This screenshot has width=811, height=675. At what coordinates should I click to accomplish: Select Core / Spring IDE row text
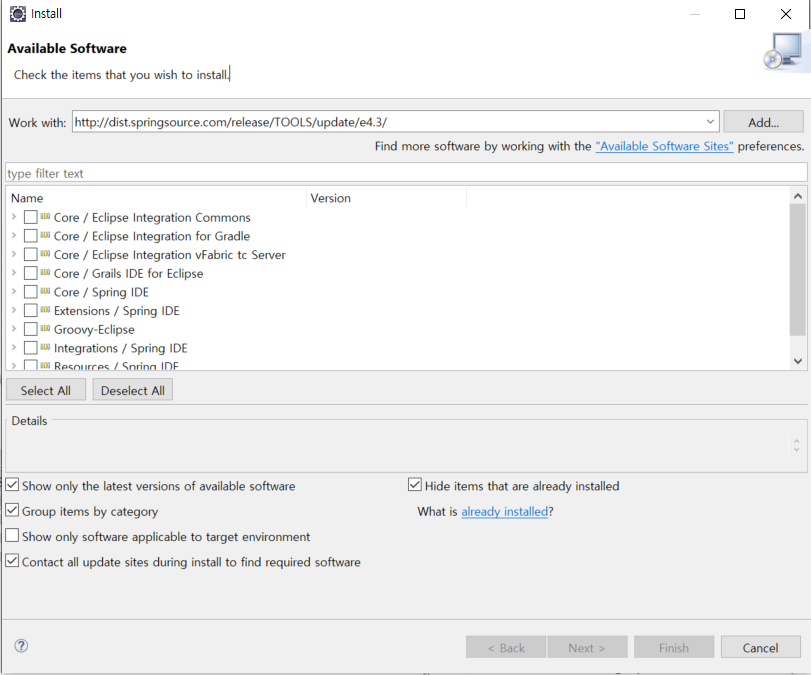101,292
